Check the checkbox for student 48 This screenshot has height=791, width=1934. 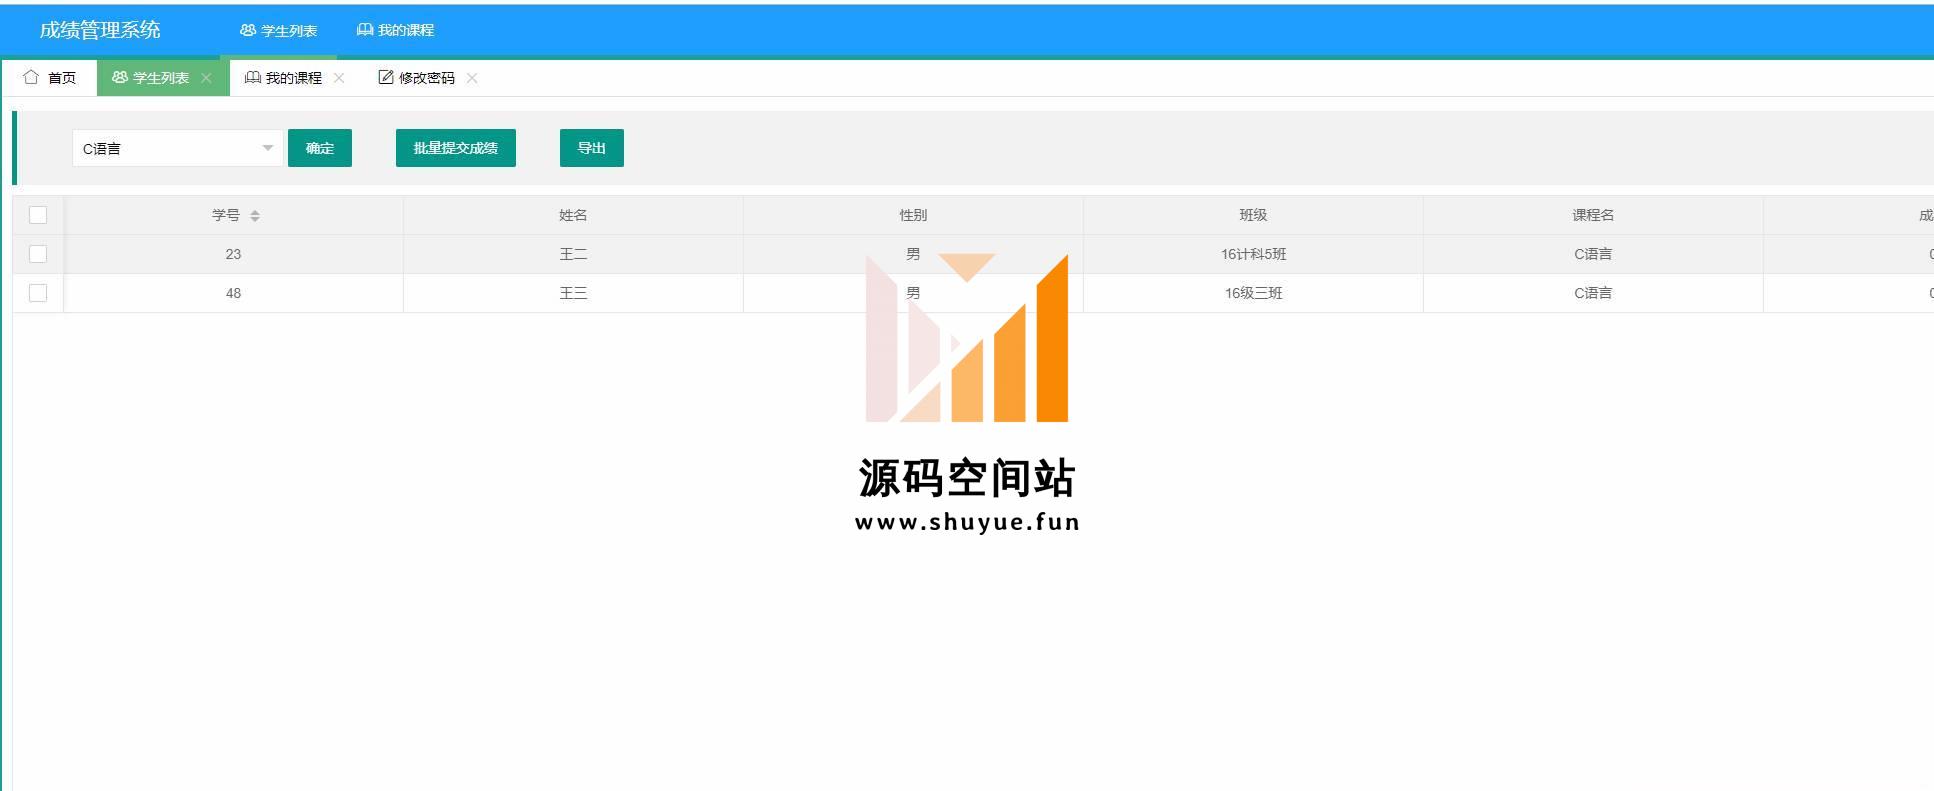[38, 293]
